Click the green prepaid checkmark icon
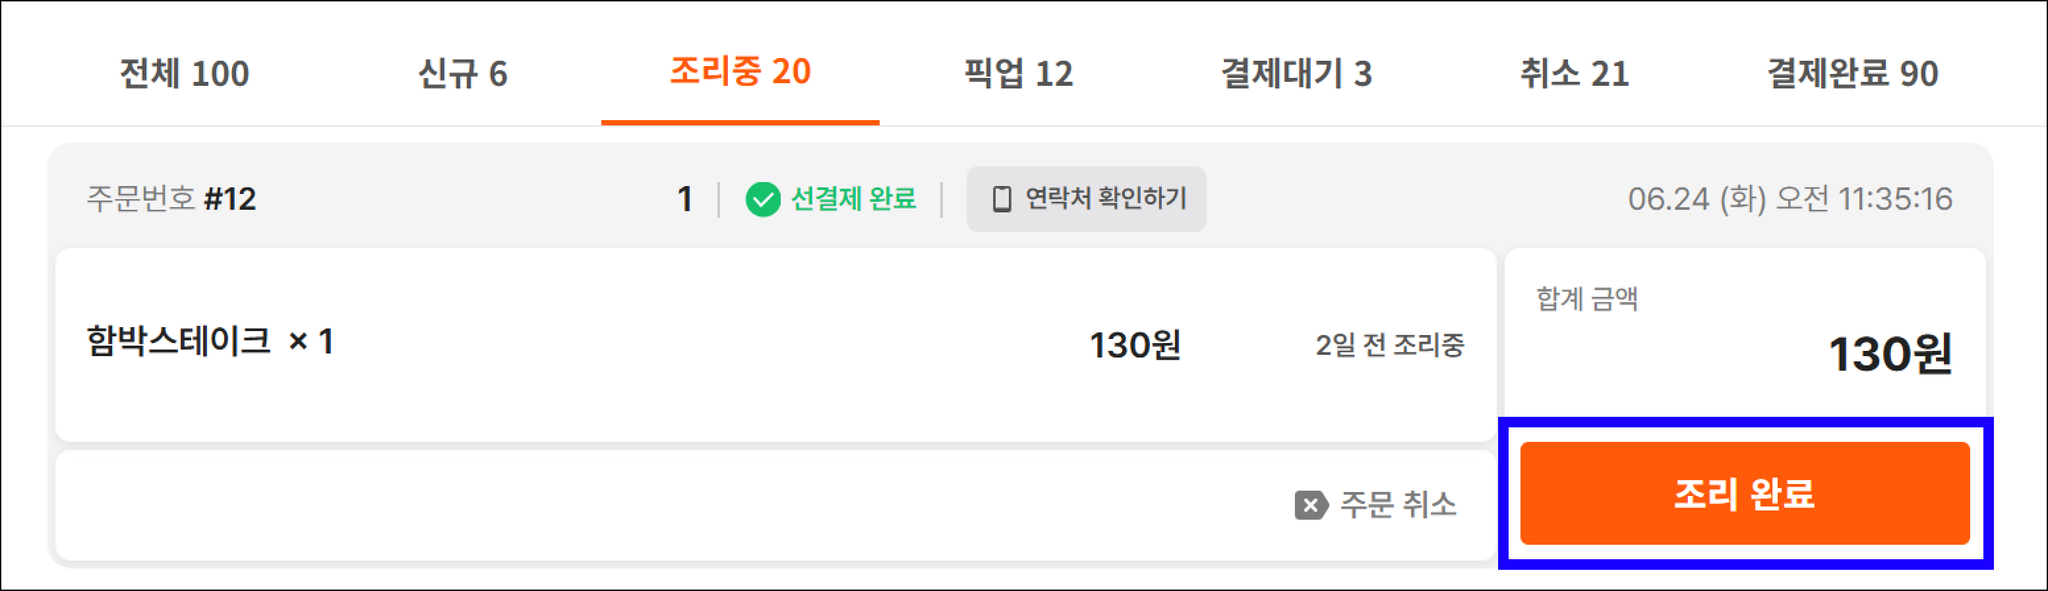The image size is (2048, 591). coord(763,199)
